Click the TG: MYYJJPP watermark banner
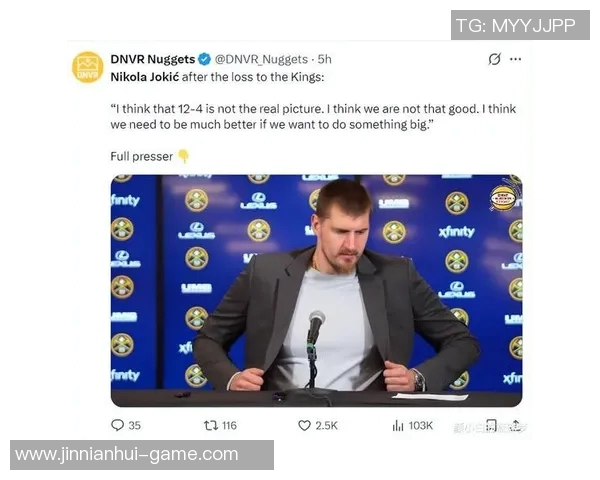Image resolution: width=600 pixels, height=480 pixels. click(x=520, y=25)
